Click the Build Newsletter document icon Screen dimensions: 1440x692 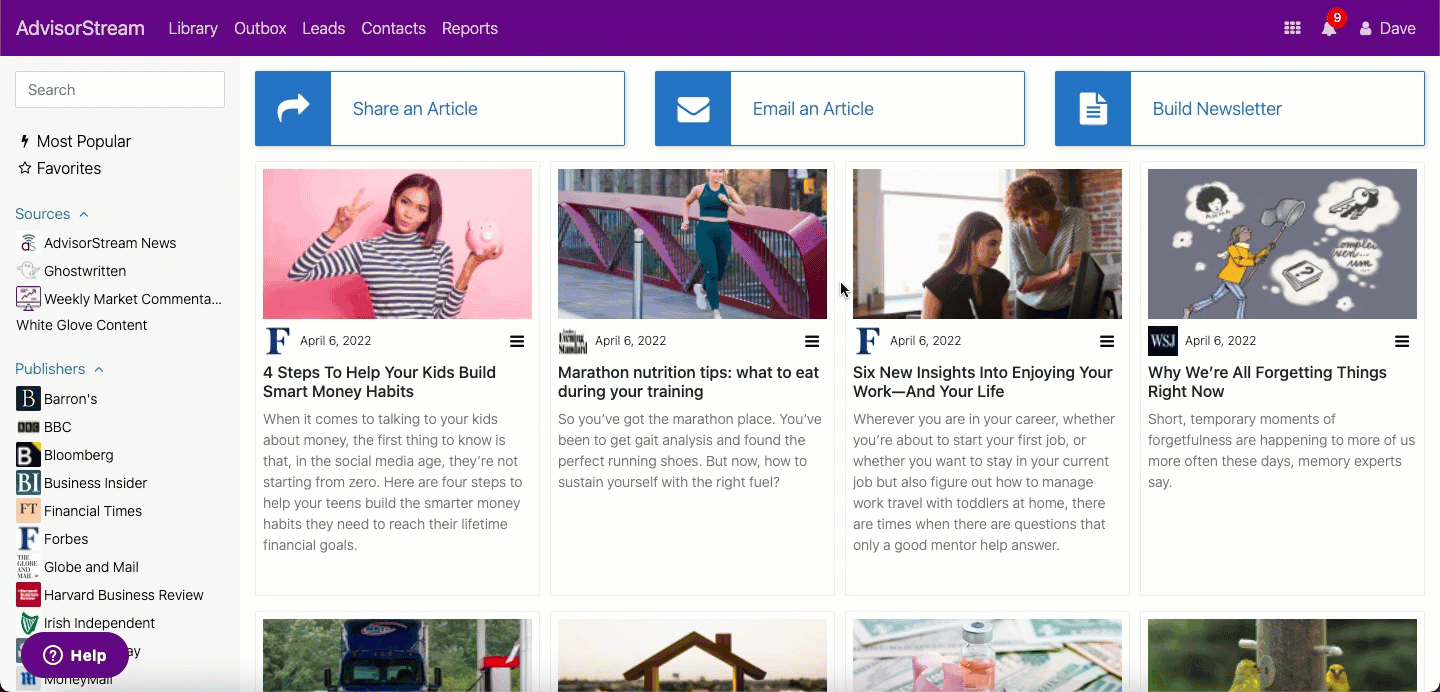(1093, 108)
